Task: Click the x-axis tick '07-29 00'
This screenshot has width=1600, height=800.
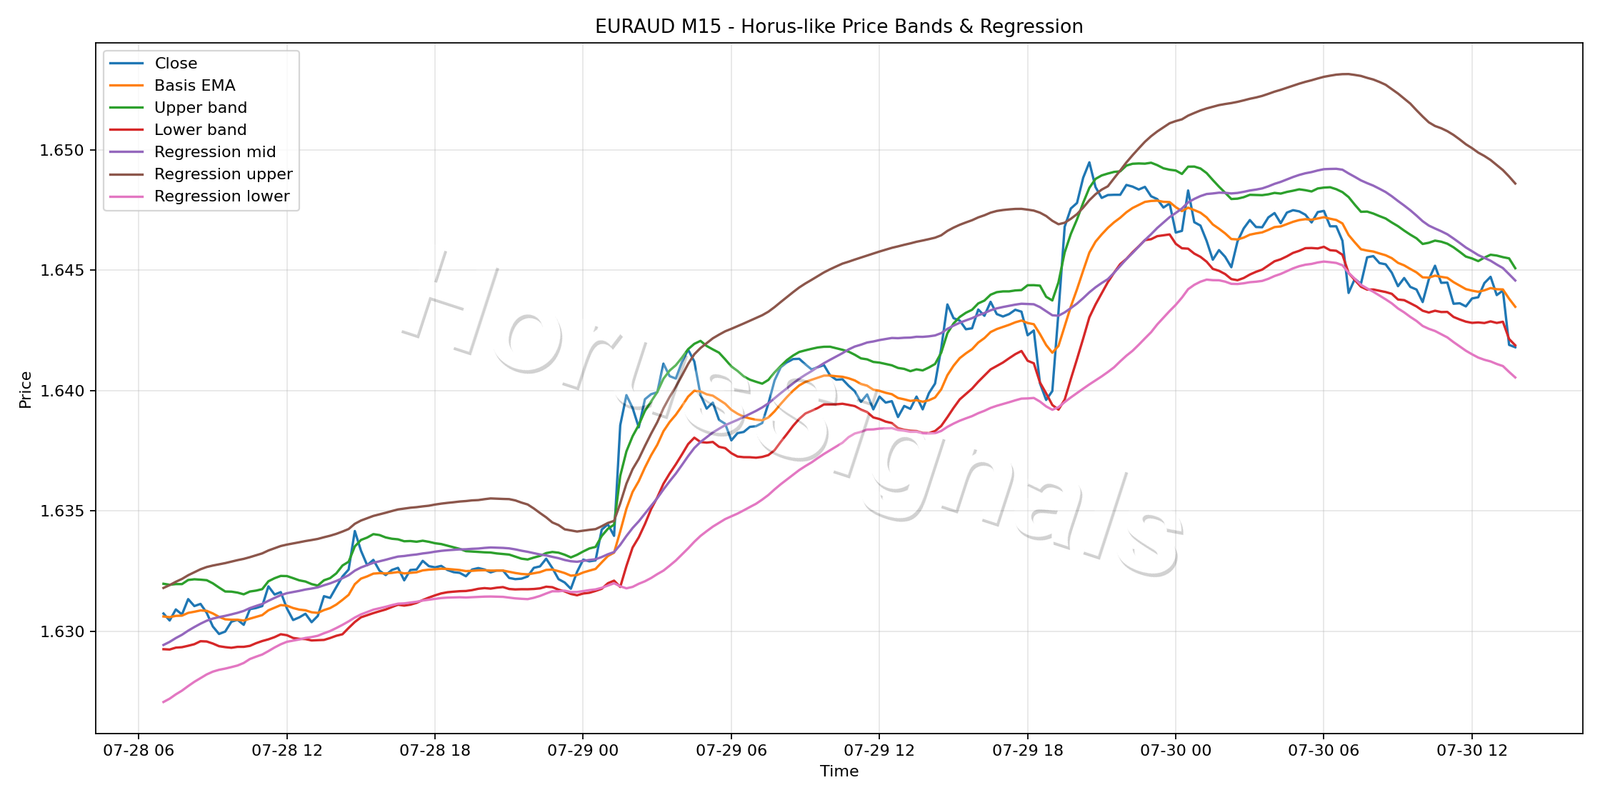Action: pos(583,750)
